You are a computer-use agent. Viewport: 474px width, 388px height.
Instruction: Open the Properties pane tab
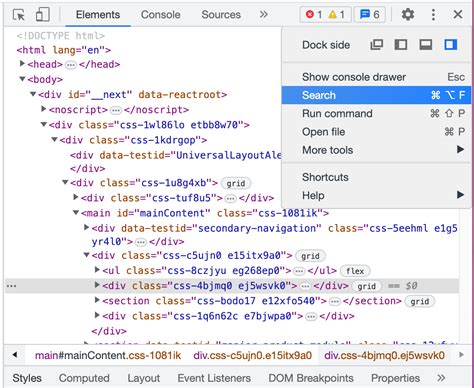point(395,378)
